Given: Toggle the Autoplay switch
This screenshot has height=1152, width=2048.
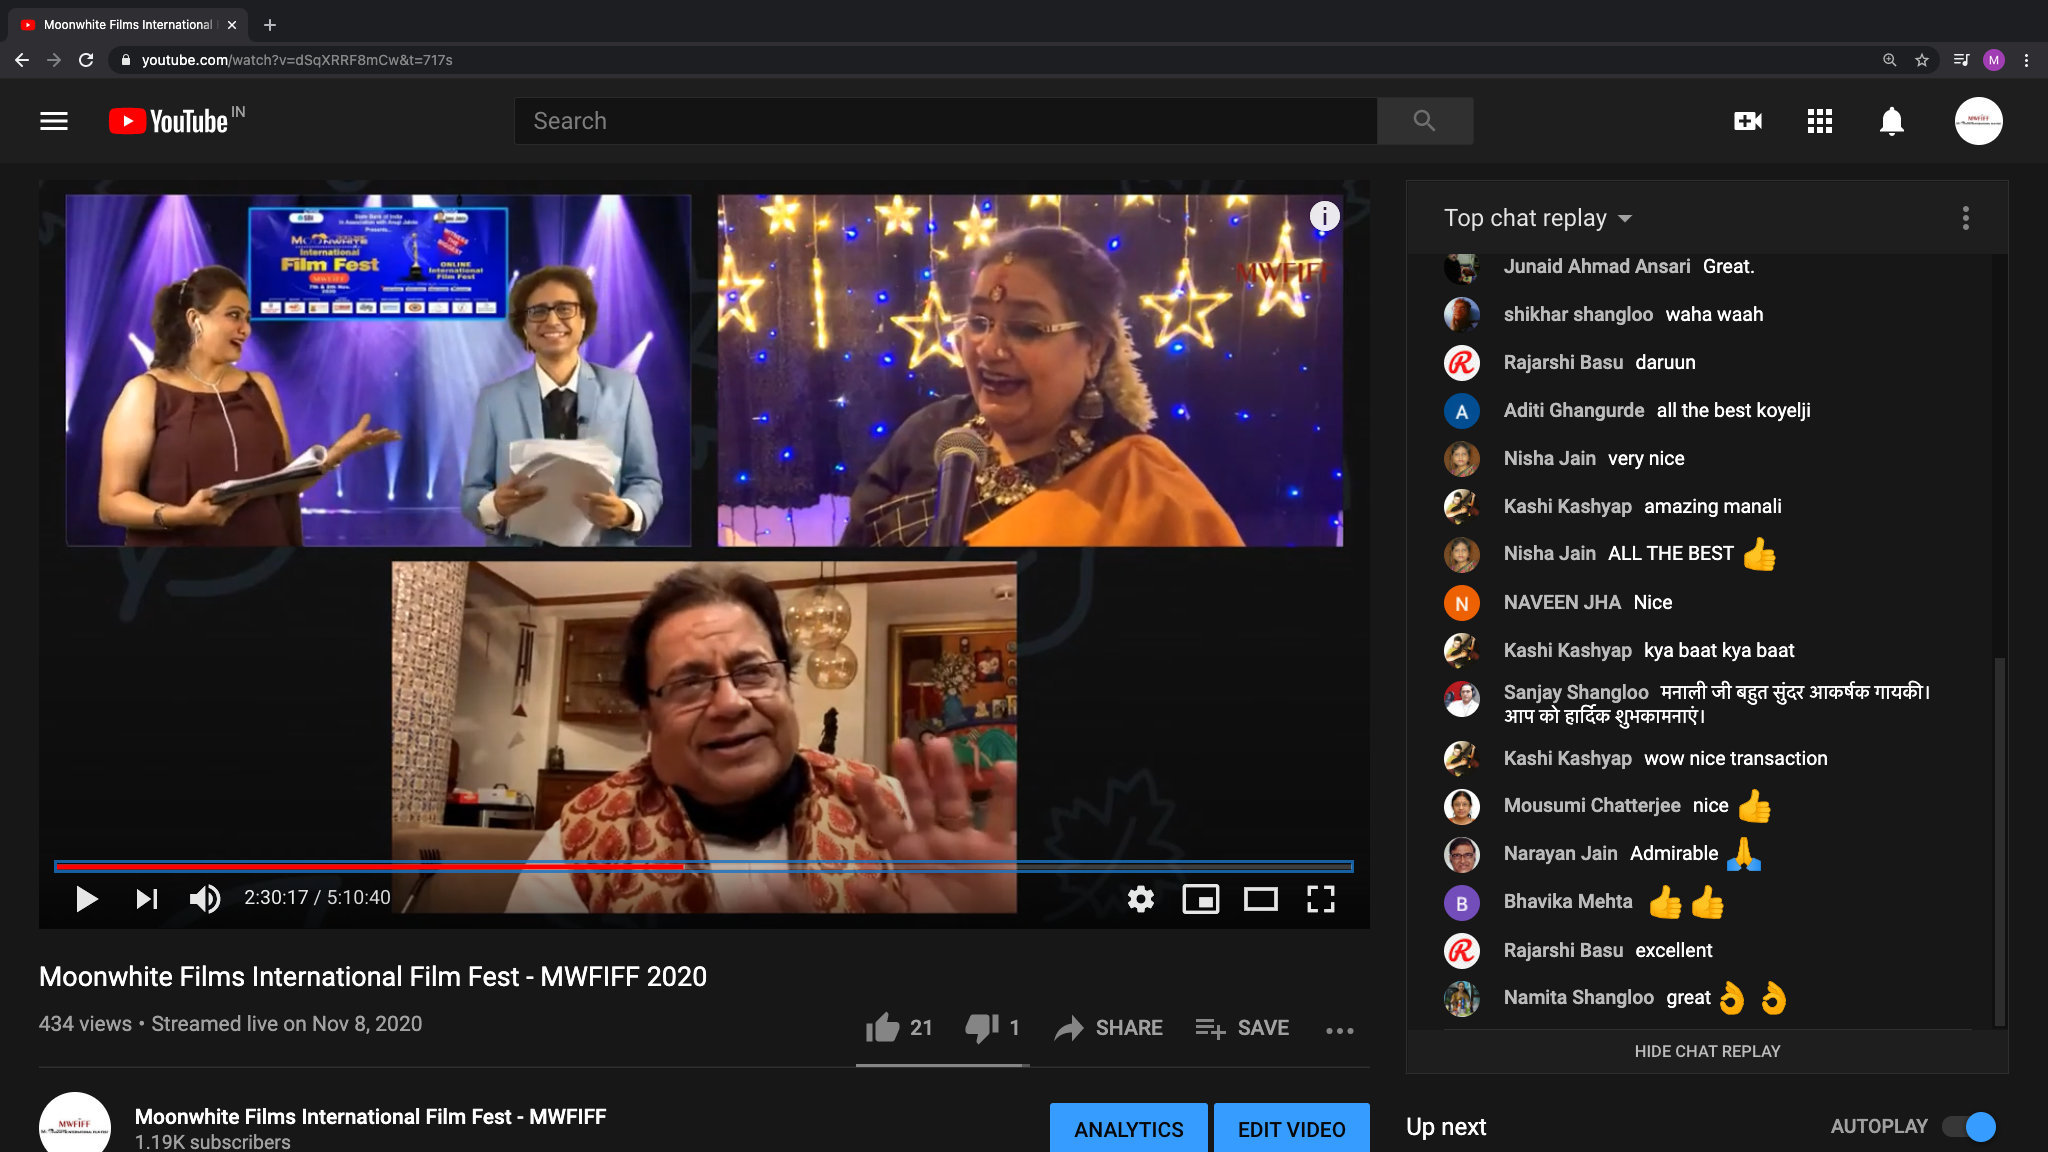Looking at the screenshot, I should pos(1969,1127).
